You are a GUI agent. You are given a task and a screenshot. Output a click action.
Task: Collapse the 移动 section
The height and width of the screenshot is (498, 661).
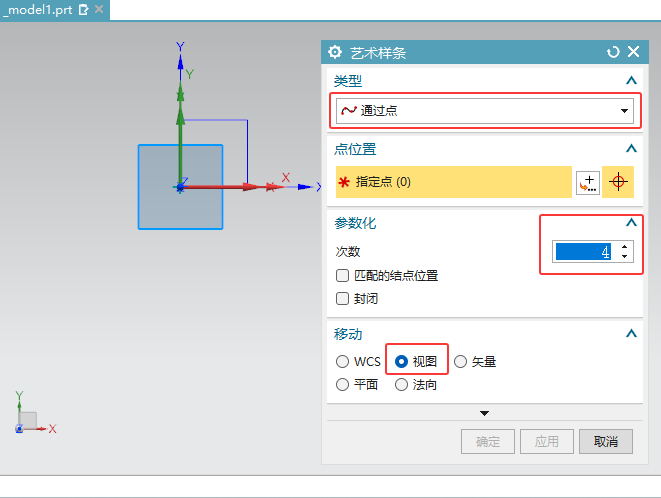point(631,334)
